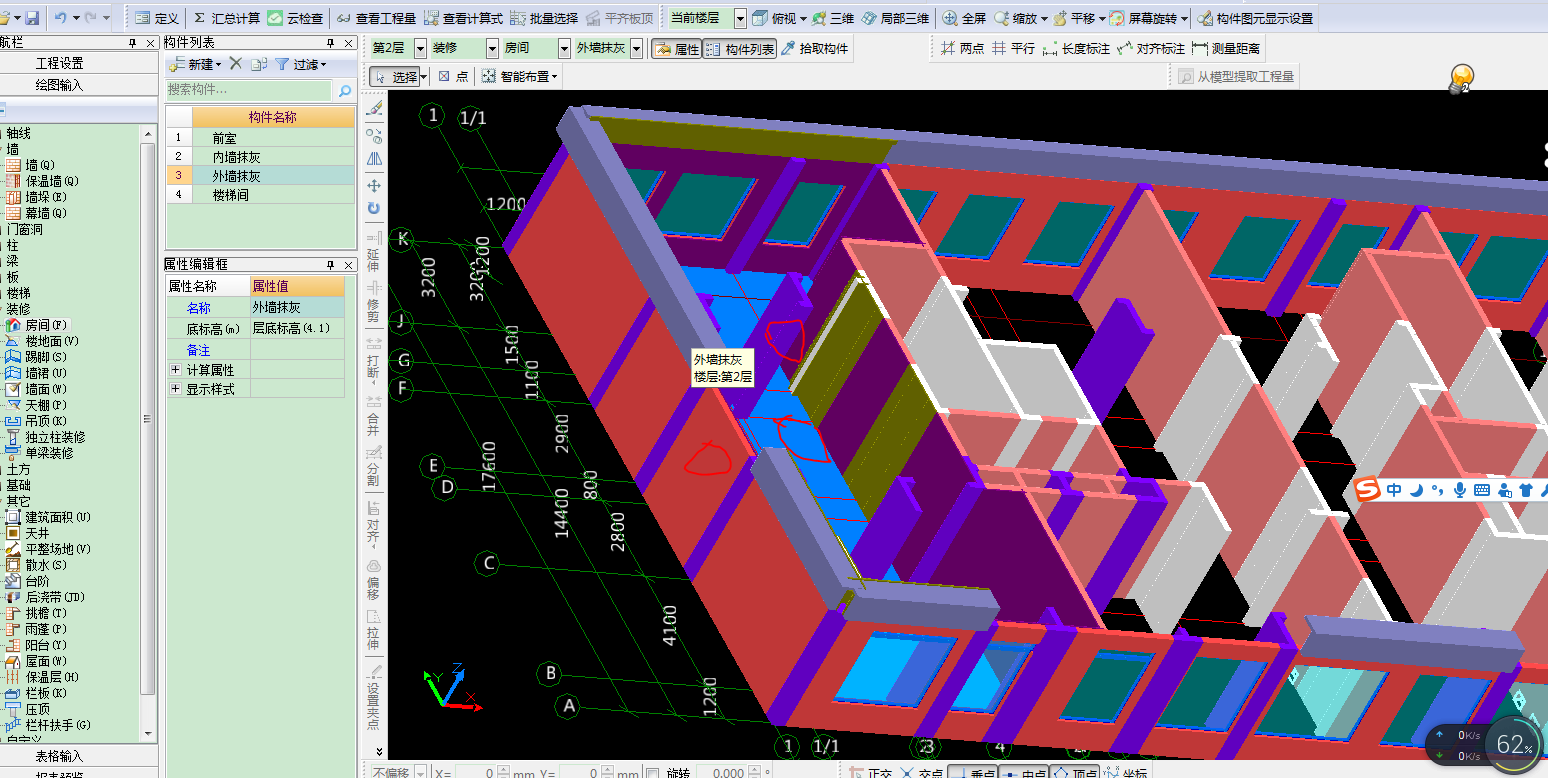Select 楼地面(V) in navigation tree
This screenshot has width=1548, height=778.
point(43,341)
